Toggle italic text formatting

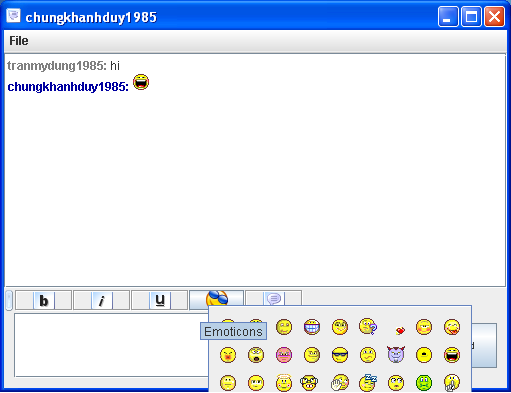pos(102,300)
